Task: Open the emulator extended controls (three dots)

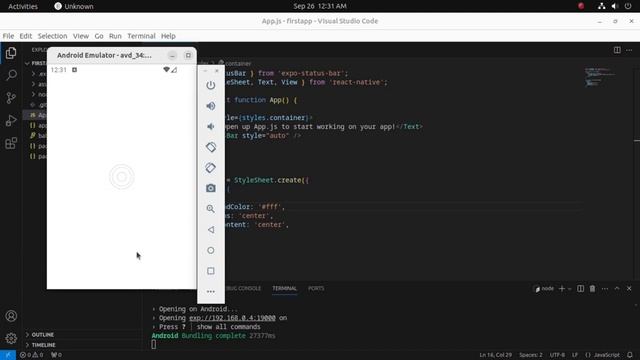Action: coord(211,291)
